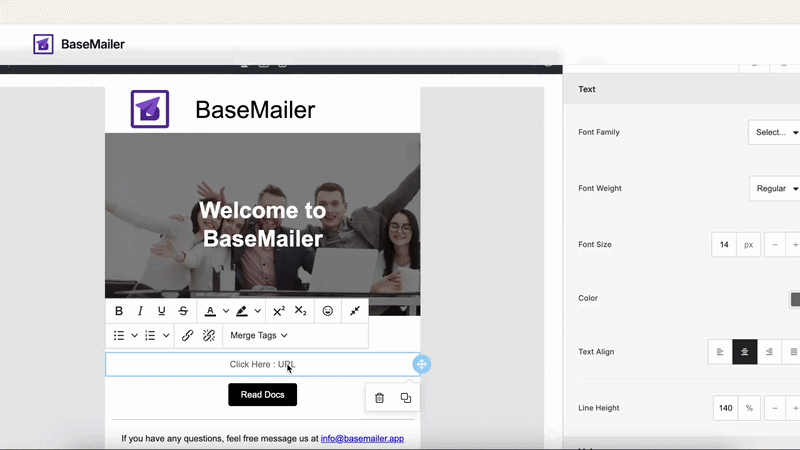Click the line height % unit label
This screenshot has width=800, height=450.
pos(749,408)
